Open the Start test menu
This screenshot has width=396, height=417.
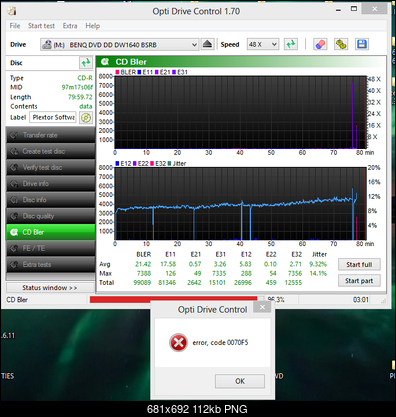click(41, 26)
